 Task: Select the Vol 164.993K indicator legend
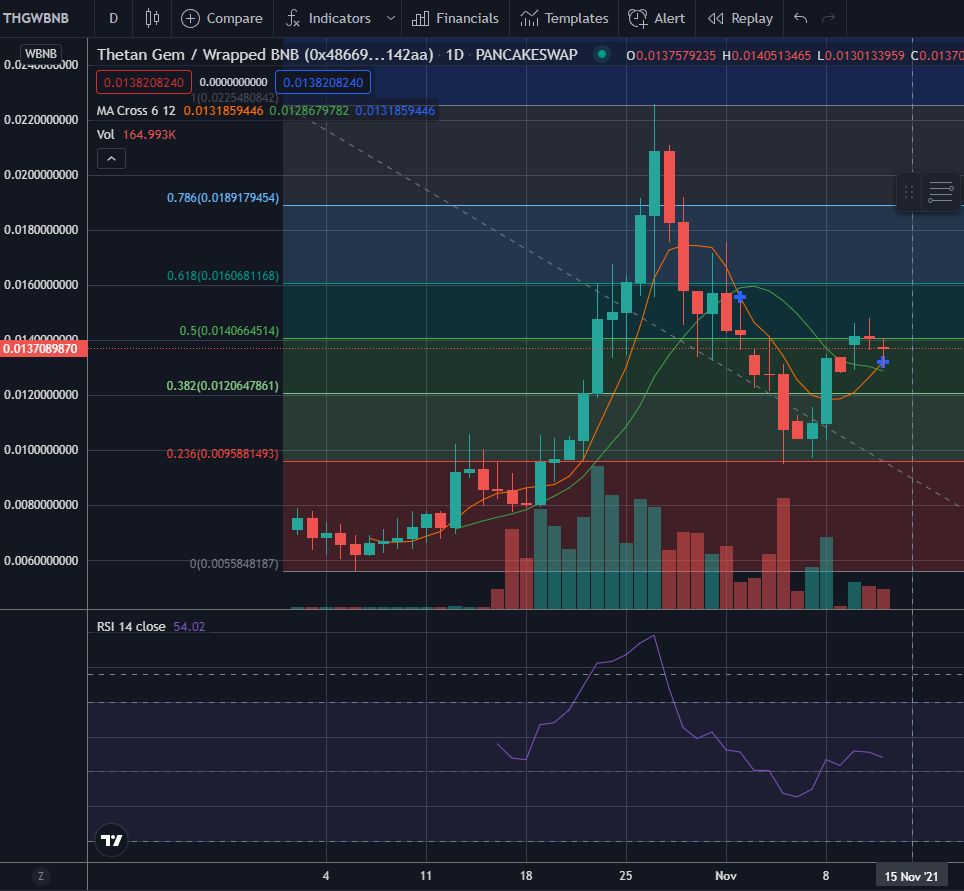pyautogui.click(x=136, y=135)
